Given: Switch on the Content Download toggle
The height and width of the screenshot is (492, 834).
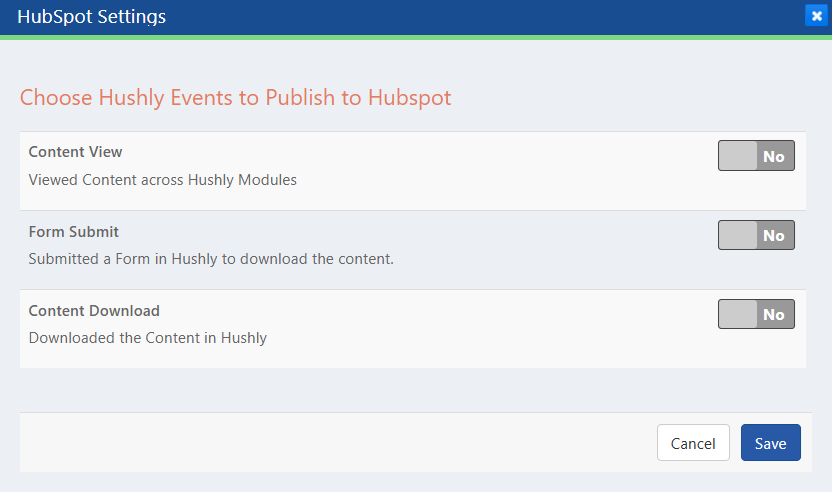Looking at the screenshot, I should coord(756,314).
